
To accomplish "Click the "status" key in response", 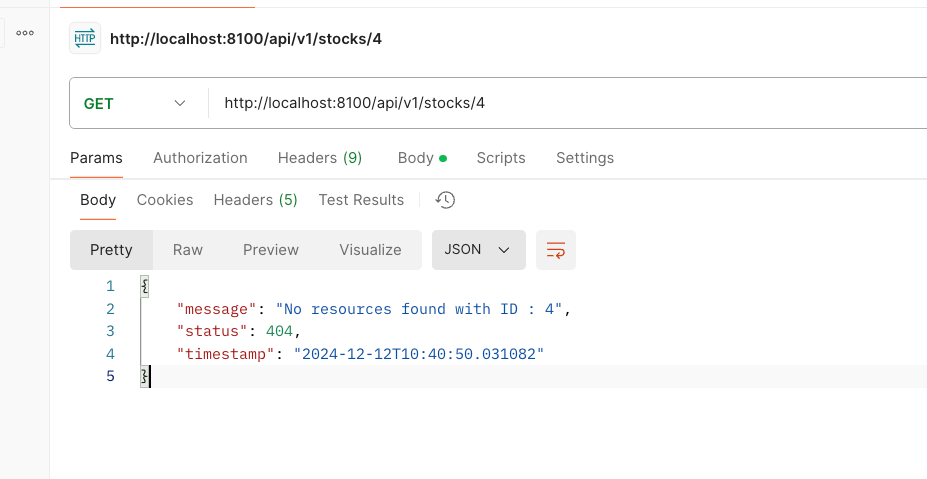I will coord(212,331).
